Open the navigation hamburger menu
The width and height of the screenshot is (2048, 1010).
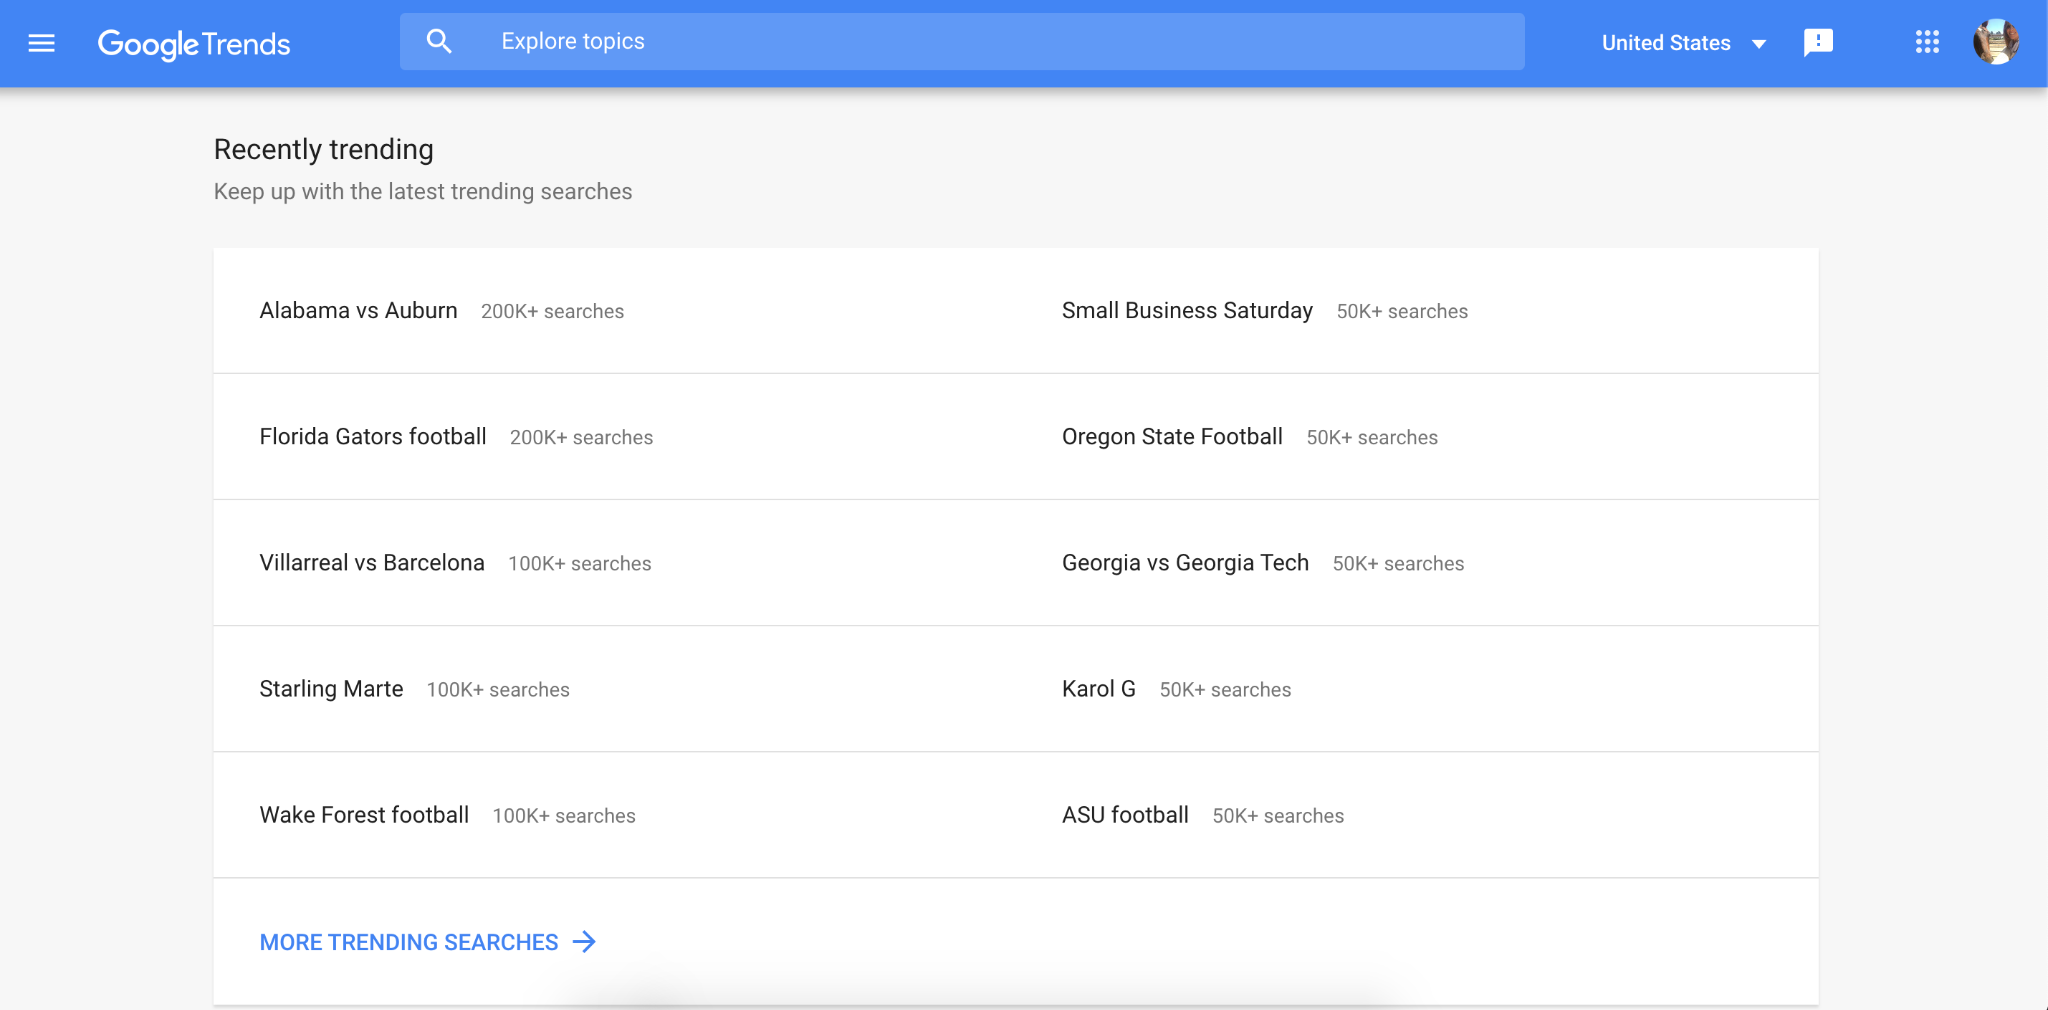pyautogui.click(x=41, y=43)
